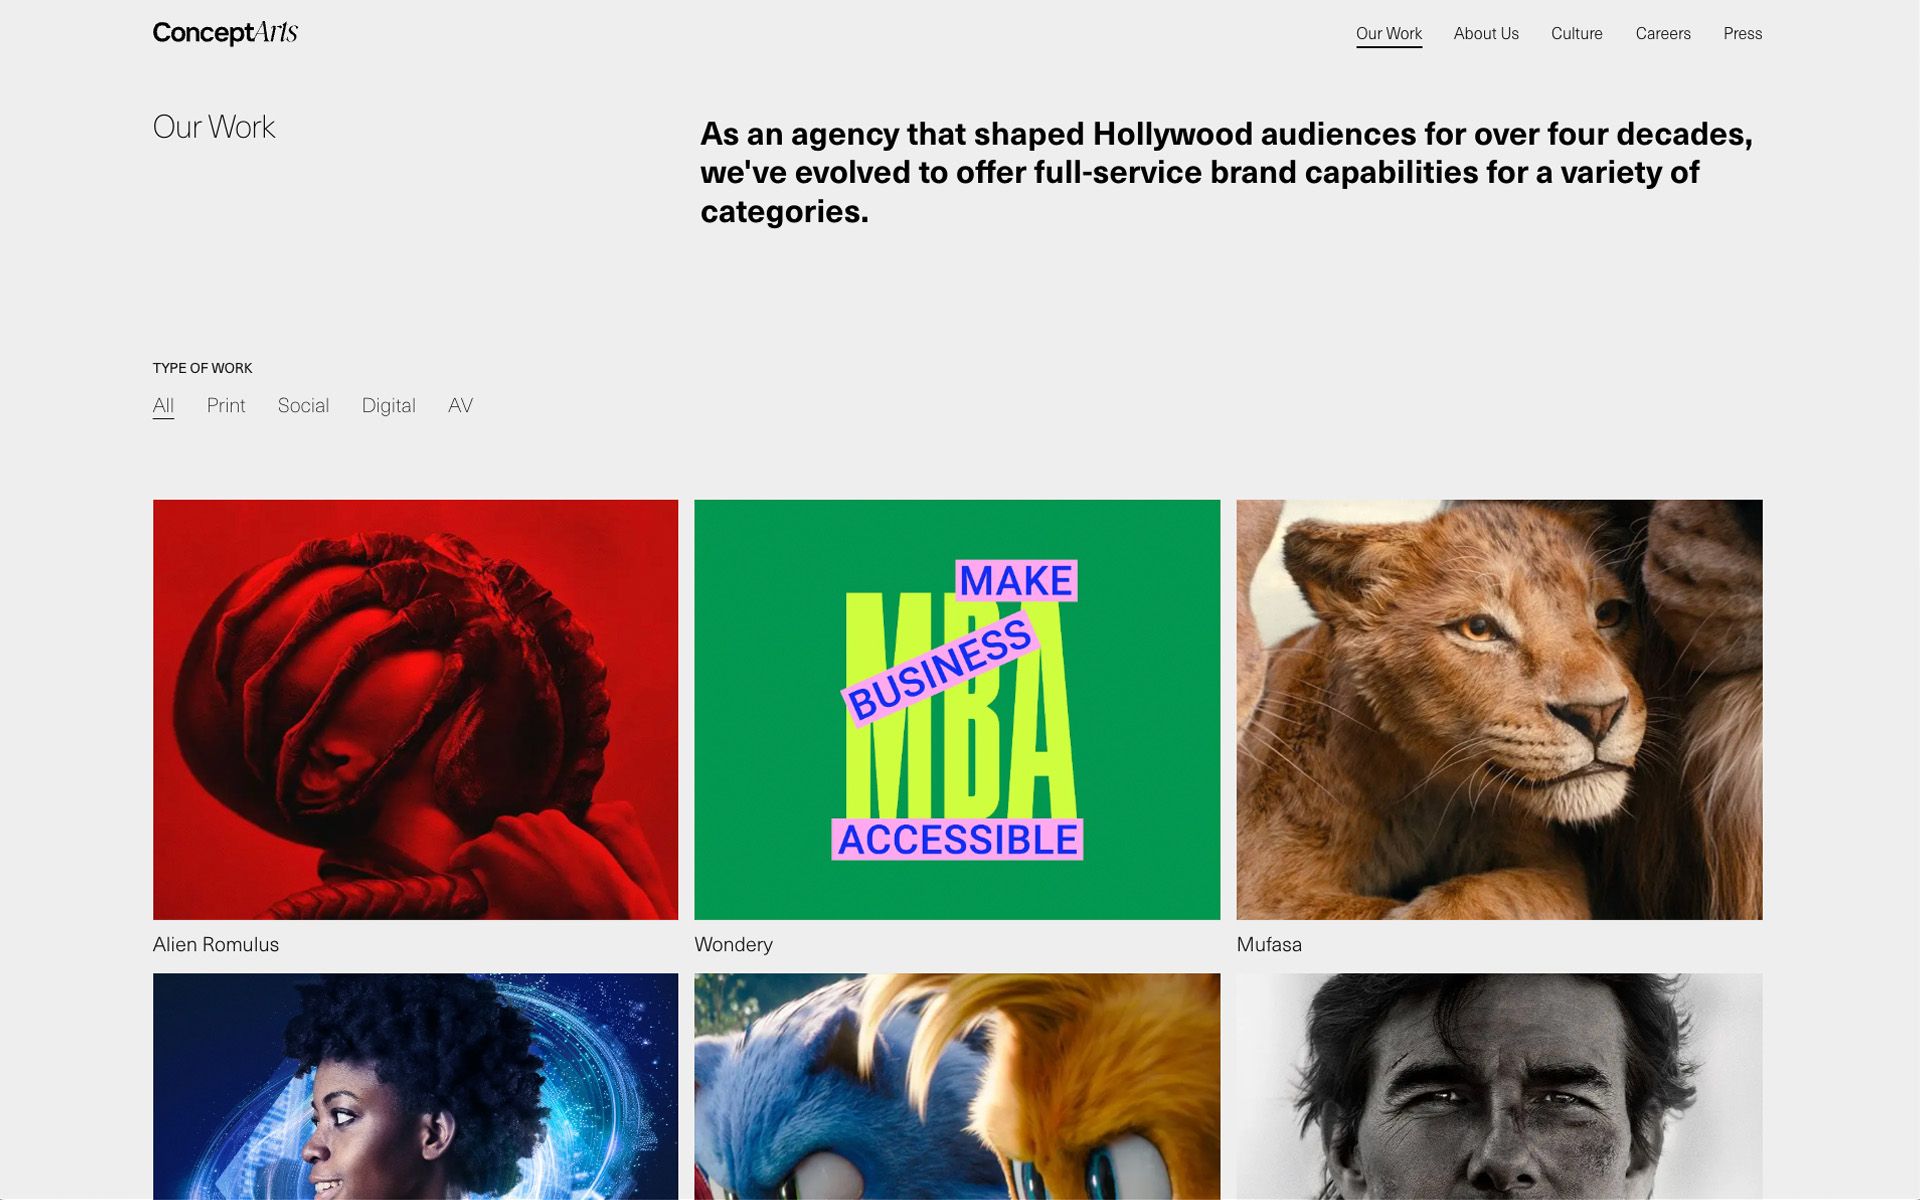Image resolution: width=1920 pixels, height=1200 pixels.
Task: Click the Alien Romulus caption
Action: (x=216, y=945)
